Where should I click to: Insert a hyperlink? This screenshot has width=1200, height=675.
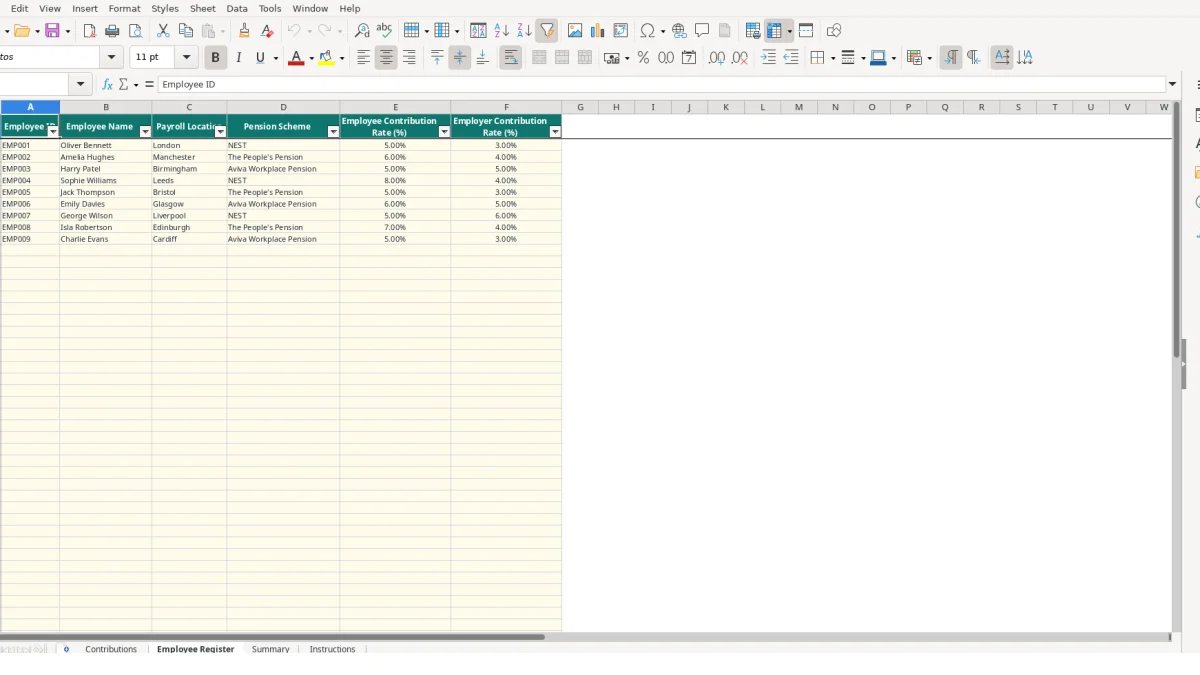coord(679,31)
